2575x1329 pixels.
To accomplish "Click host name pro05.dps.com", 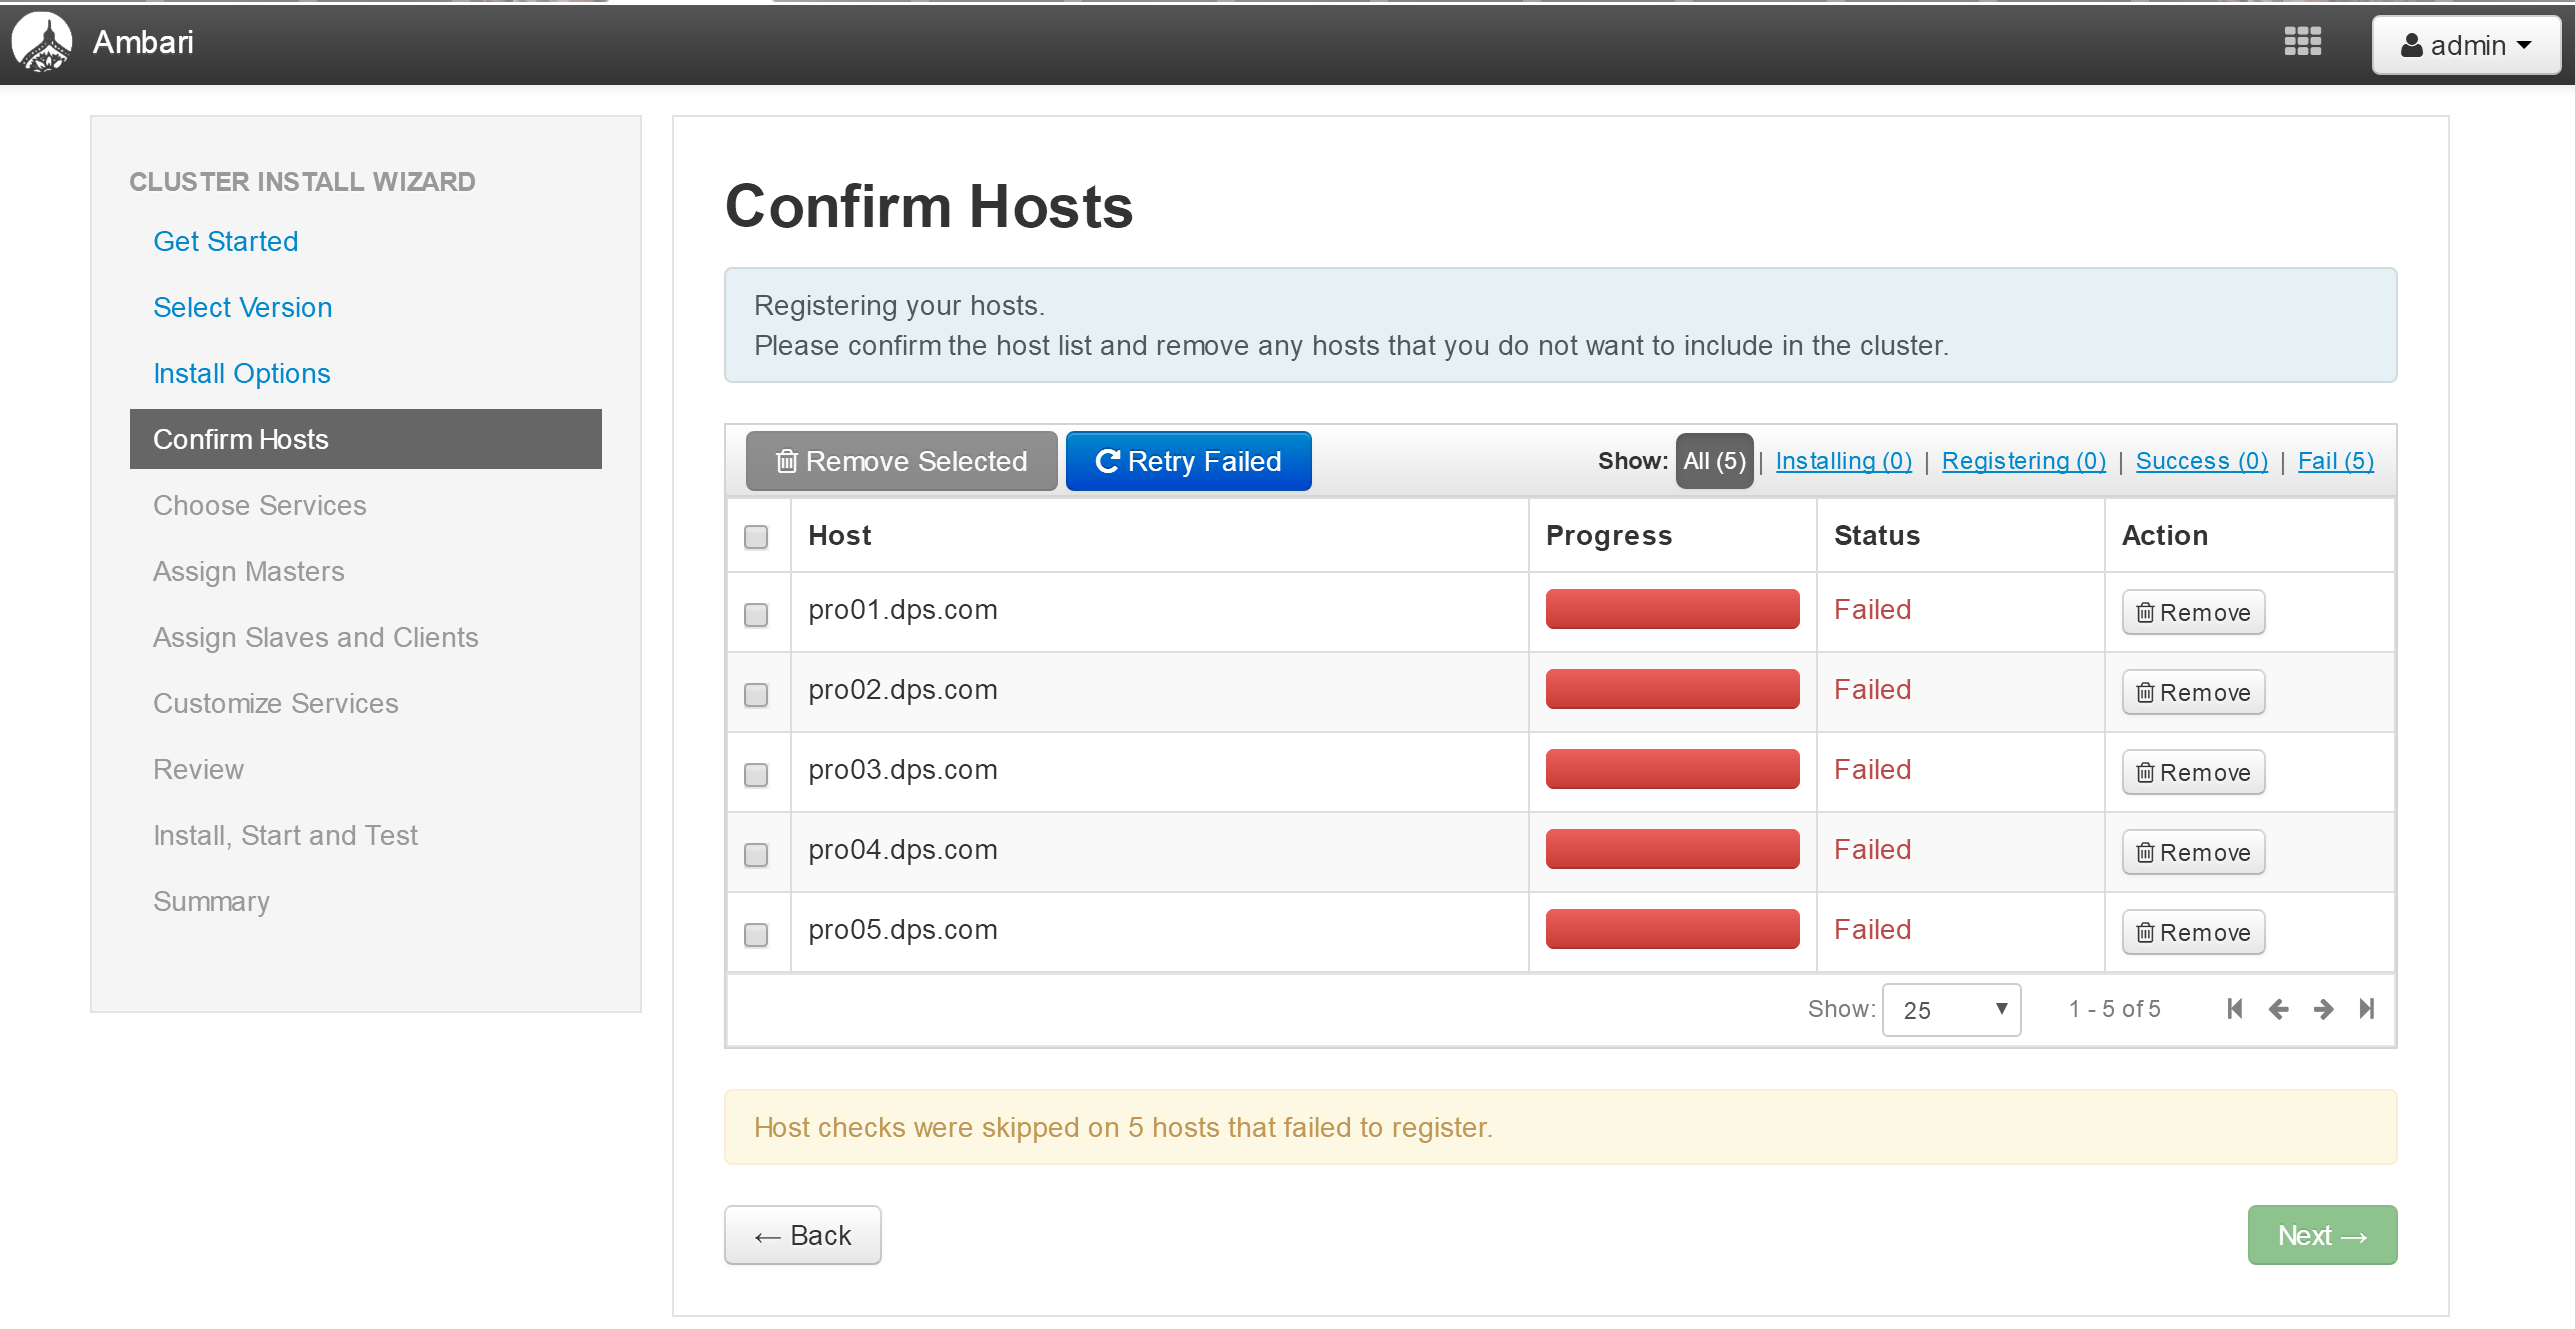I will (x=903, y=929).
